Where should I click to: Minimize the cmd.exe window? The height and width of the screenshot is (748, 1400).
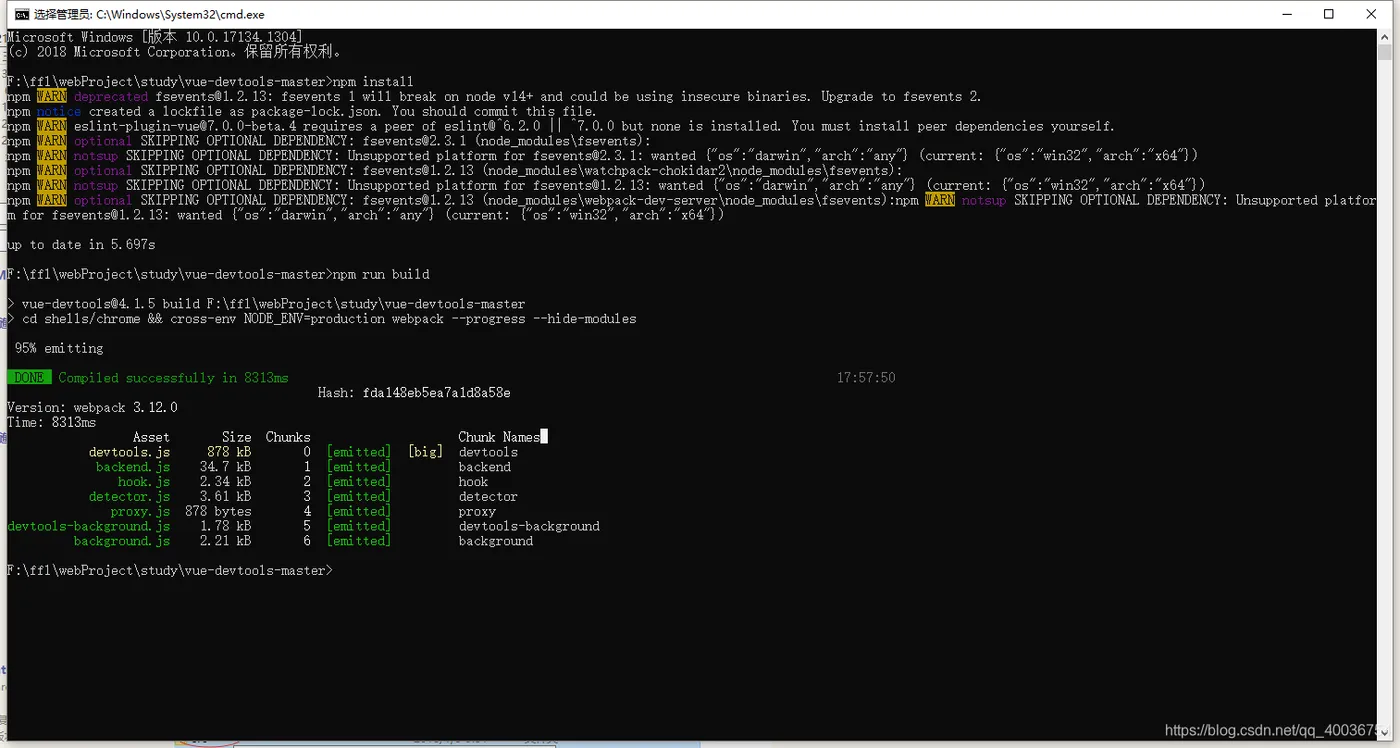(x=1286, y=14)
